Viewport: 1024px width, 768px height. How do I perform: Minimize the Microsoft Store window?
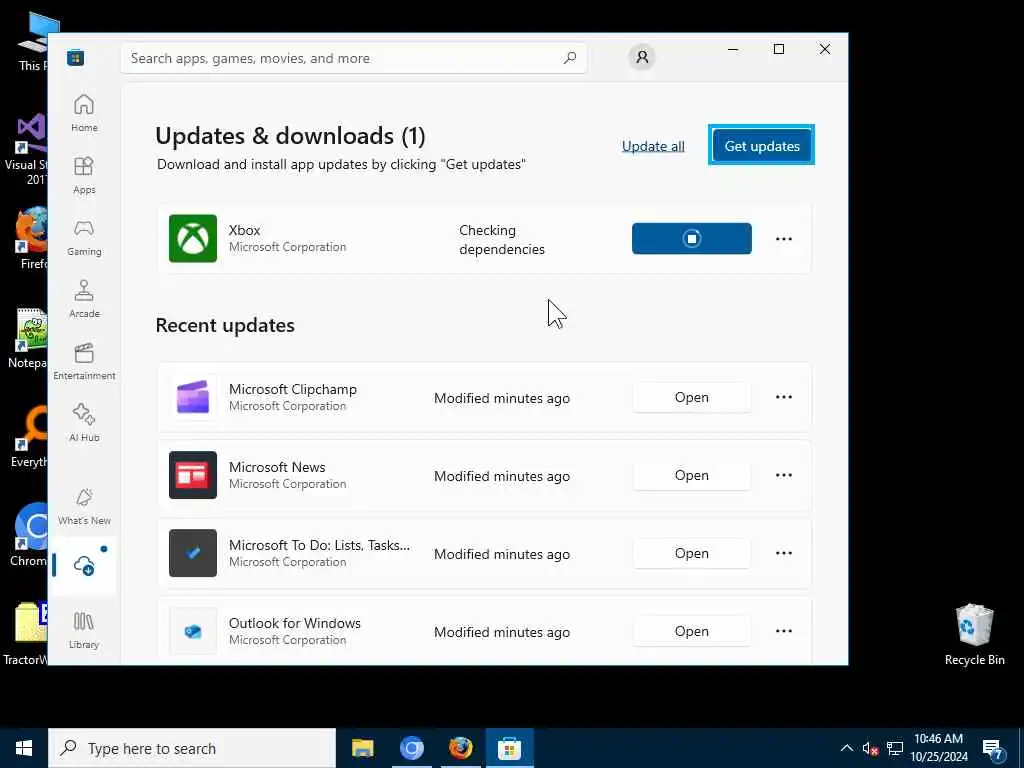(733, 49)
